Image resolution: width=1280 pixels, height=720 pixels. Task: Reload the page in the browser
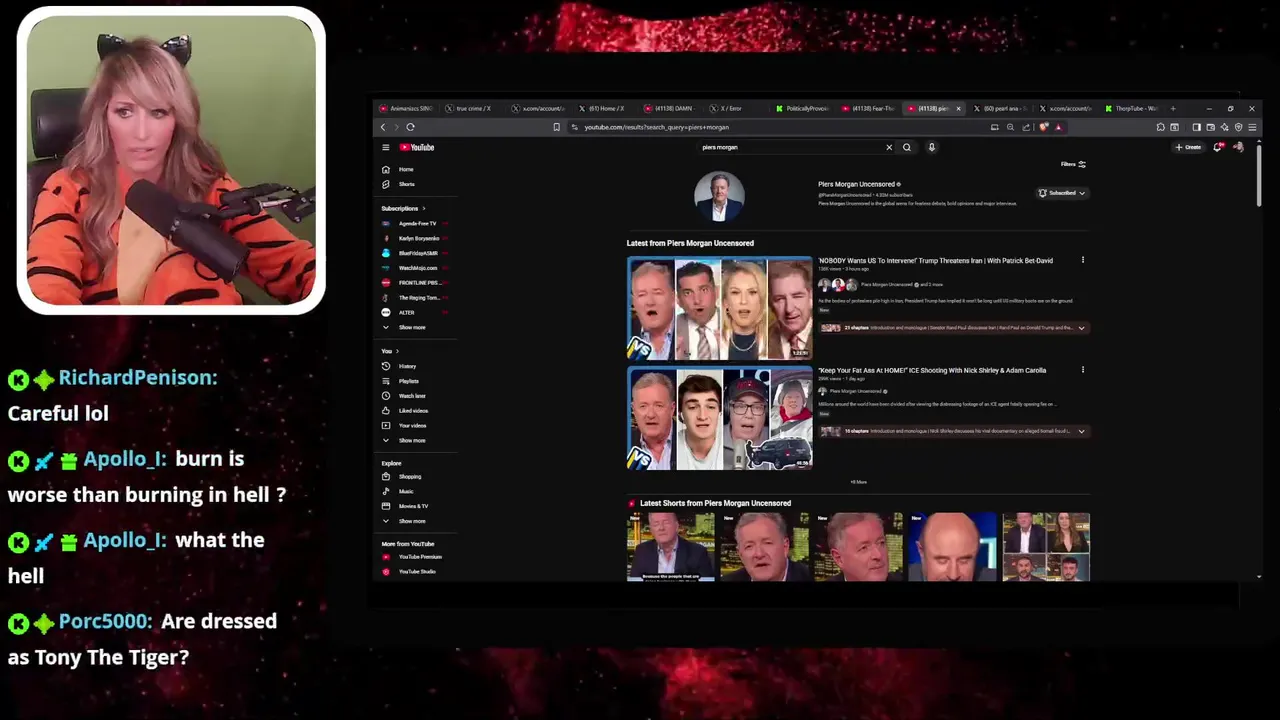click(x=410, y=127)
